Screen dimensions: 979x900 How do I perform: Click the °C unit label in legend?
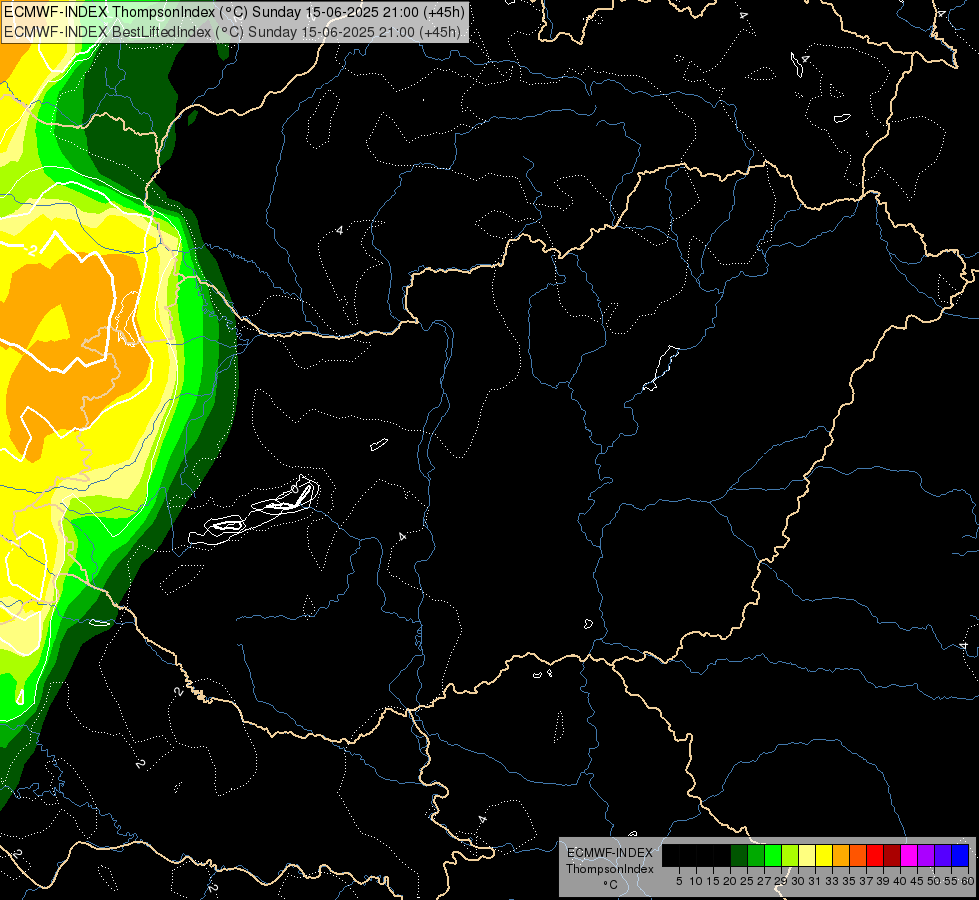[x=610, y=884]
